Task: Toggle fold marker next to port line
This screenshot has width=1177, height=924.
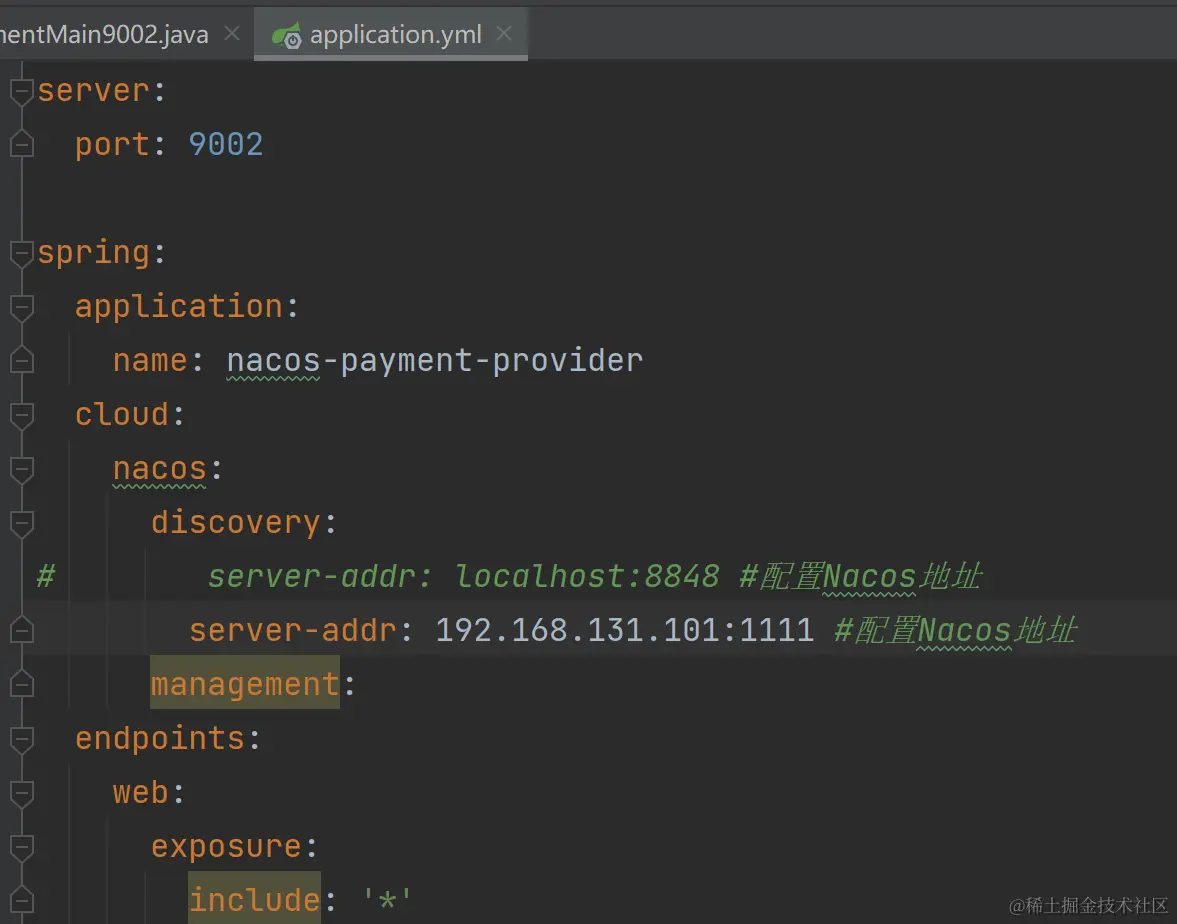Action: point(22,145)
